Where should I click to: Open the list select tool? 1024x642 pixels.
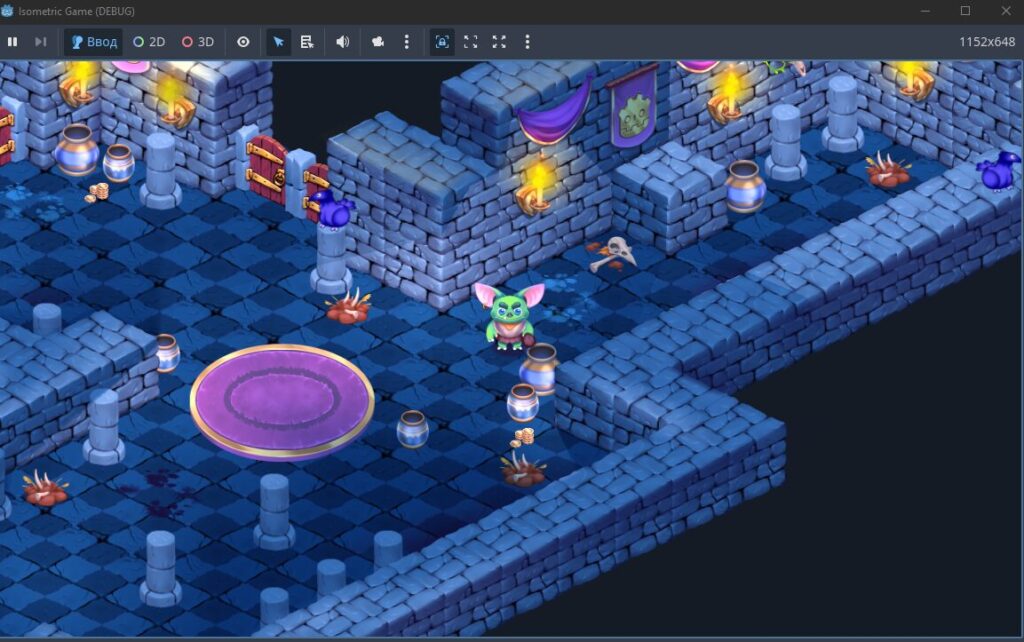click(x=307, y=42)
